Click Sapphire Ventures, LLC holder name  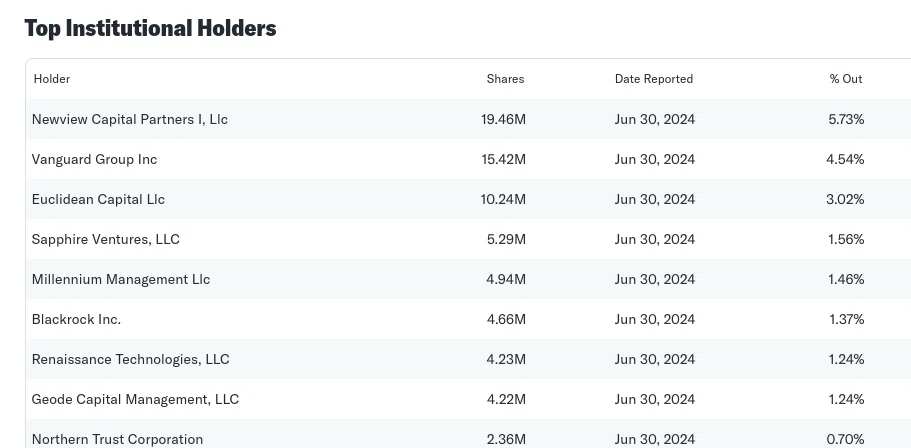tap(106, 239)
